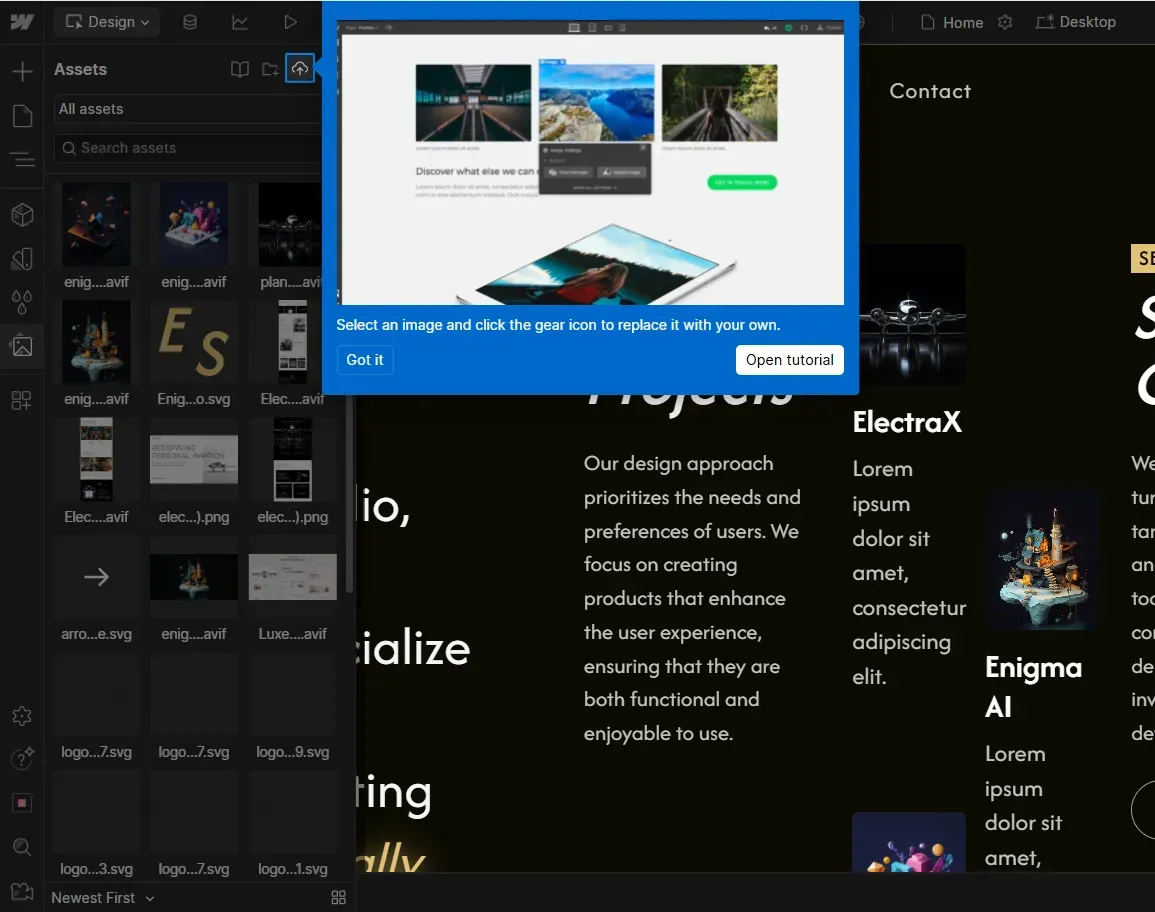Open the Apps panel icon
1155x912 pixels.
[x=22, y=400]
